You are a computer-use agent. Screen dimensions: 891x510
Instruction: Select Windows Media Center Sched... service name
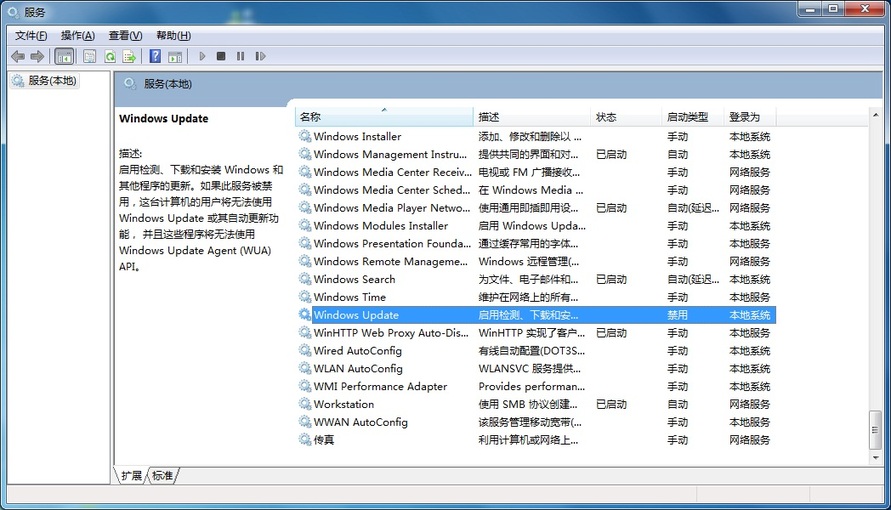tap(392, 190)
